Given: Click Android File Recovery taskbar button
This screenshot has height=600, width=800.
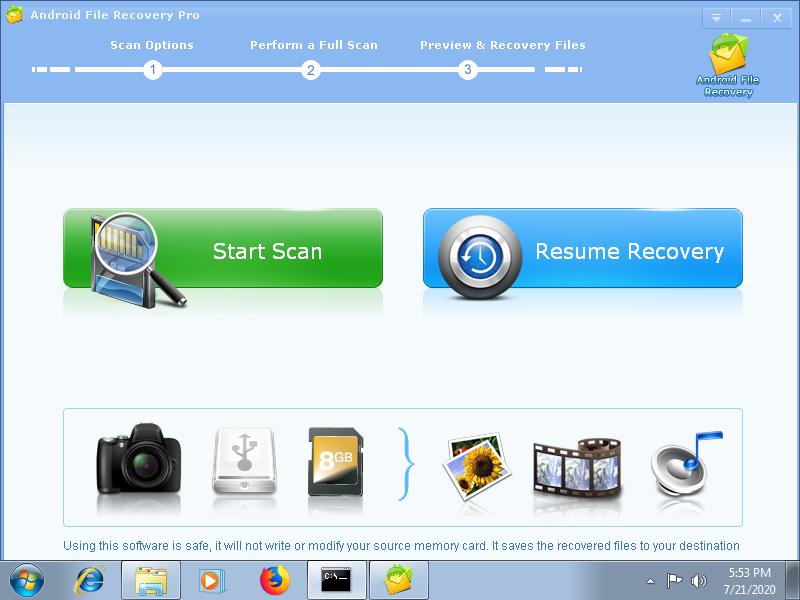Looking at the screenshot, I should tap(398, 580).
